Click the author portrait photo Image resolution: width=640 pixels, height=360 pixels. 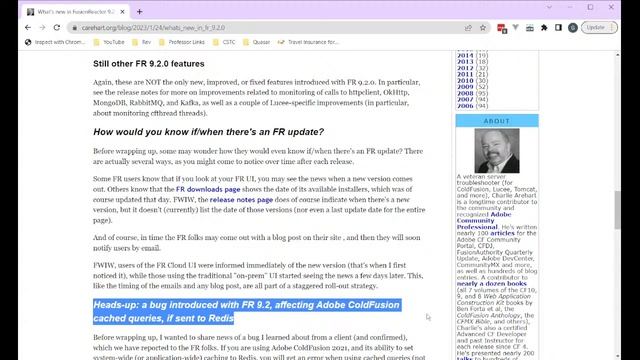coord(497,151)
